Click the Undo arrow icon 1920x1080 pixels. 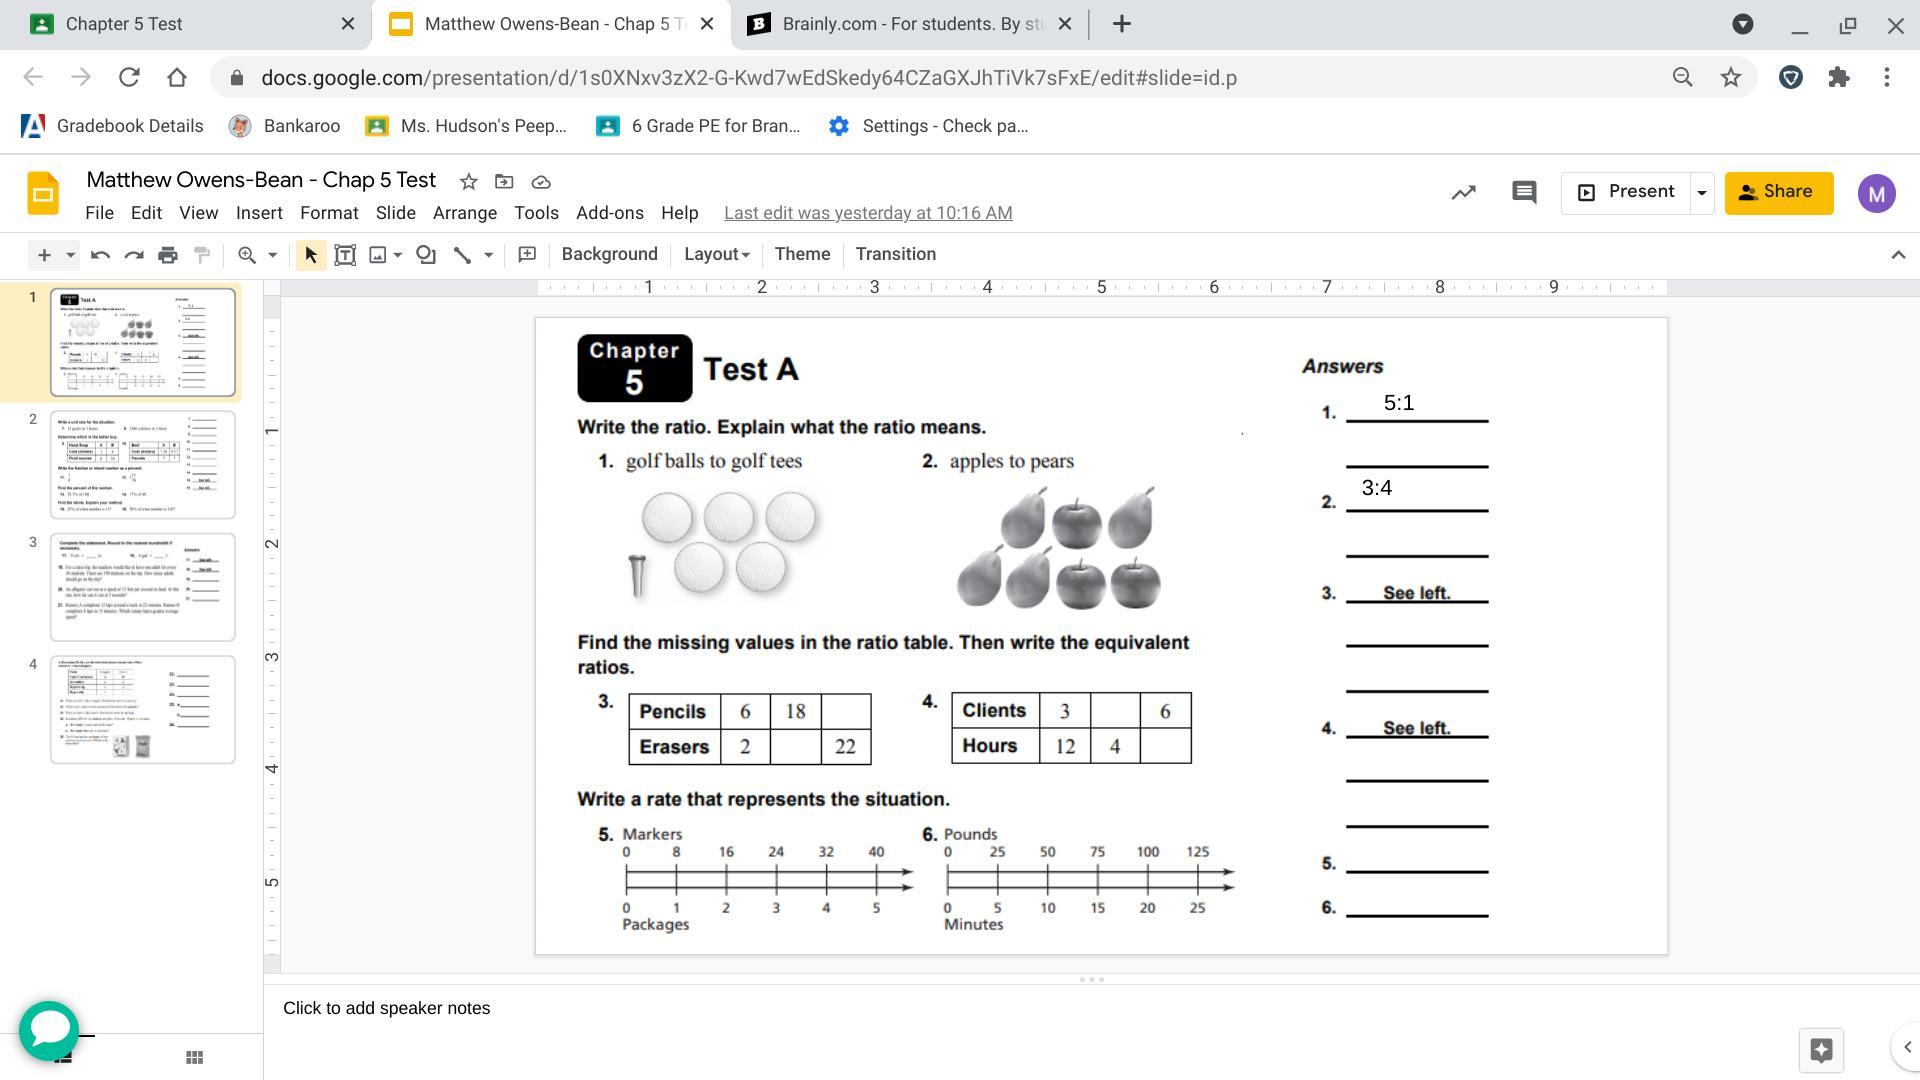[100, 255]
